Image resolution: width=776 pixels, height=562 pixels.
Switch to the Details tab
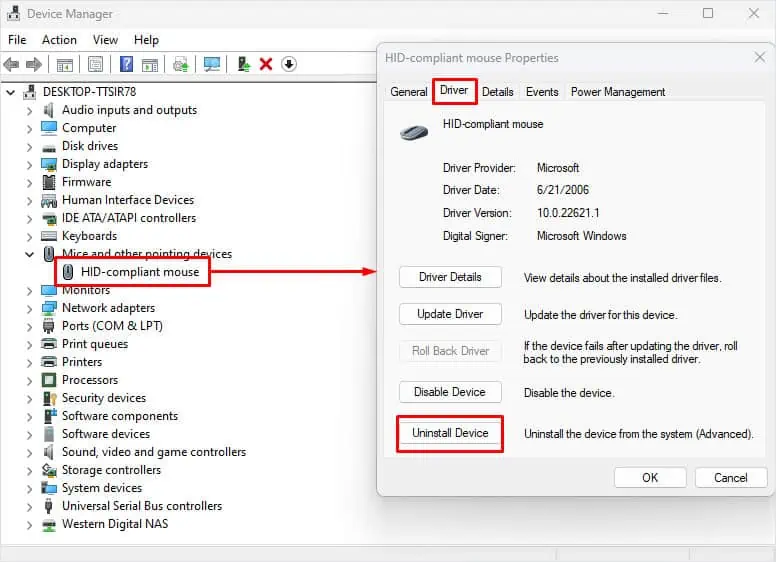tap(497, 92)
